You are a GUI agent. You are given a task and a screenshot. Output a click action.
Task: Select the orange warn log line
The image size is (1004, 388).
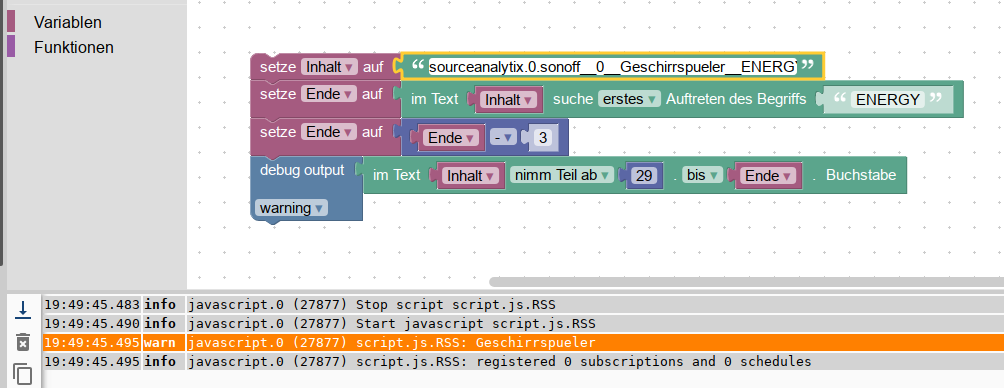[x=522, y=343]
